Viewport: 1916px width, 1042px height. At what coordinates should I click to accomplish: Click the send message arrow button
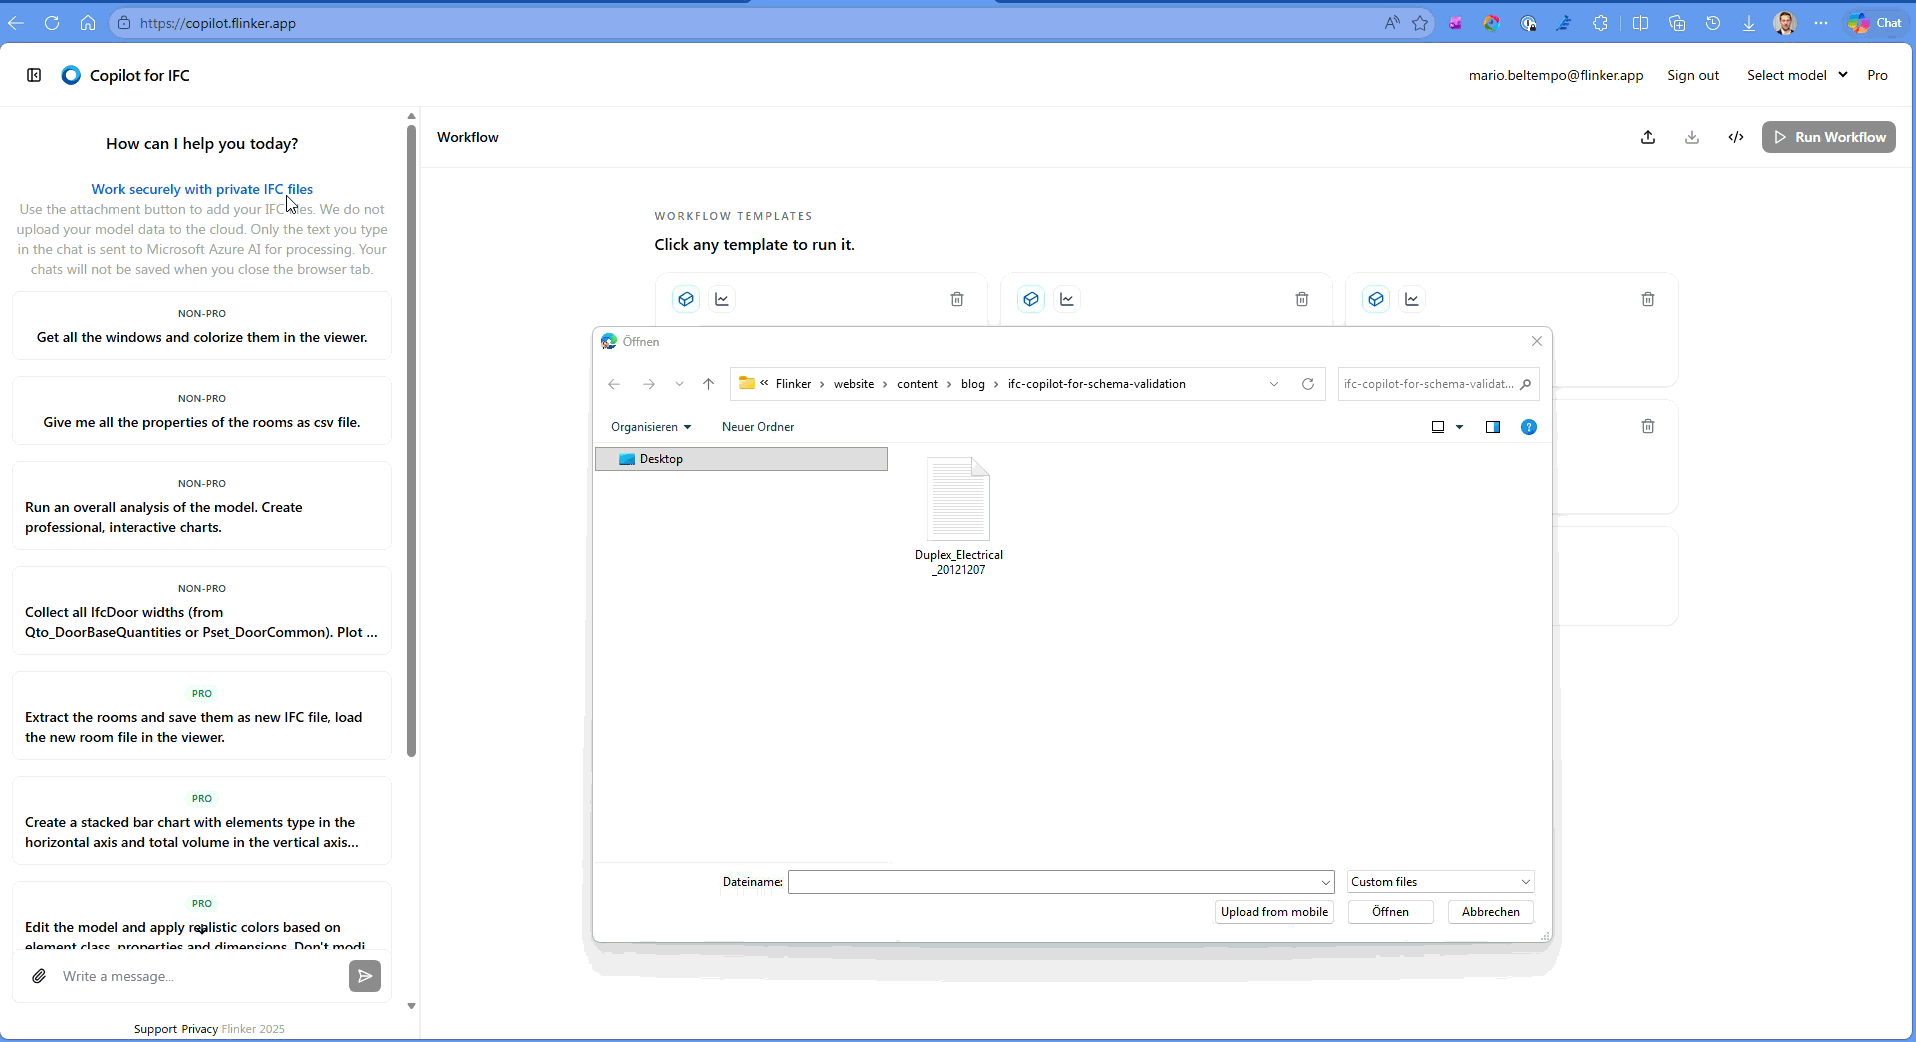365,976
